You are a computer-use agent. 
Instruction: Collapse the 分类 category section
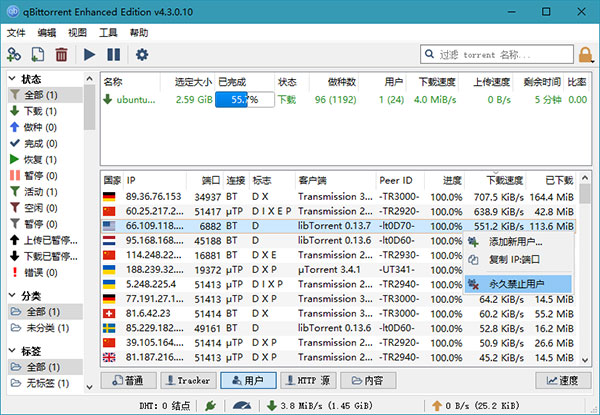[11, 297]
